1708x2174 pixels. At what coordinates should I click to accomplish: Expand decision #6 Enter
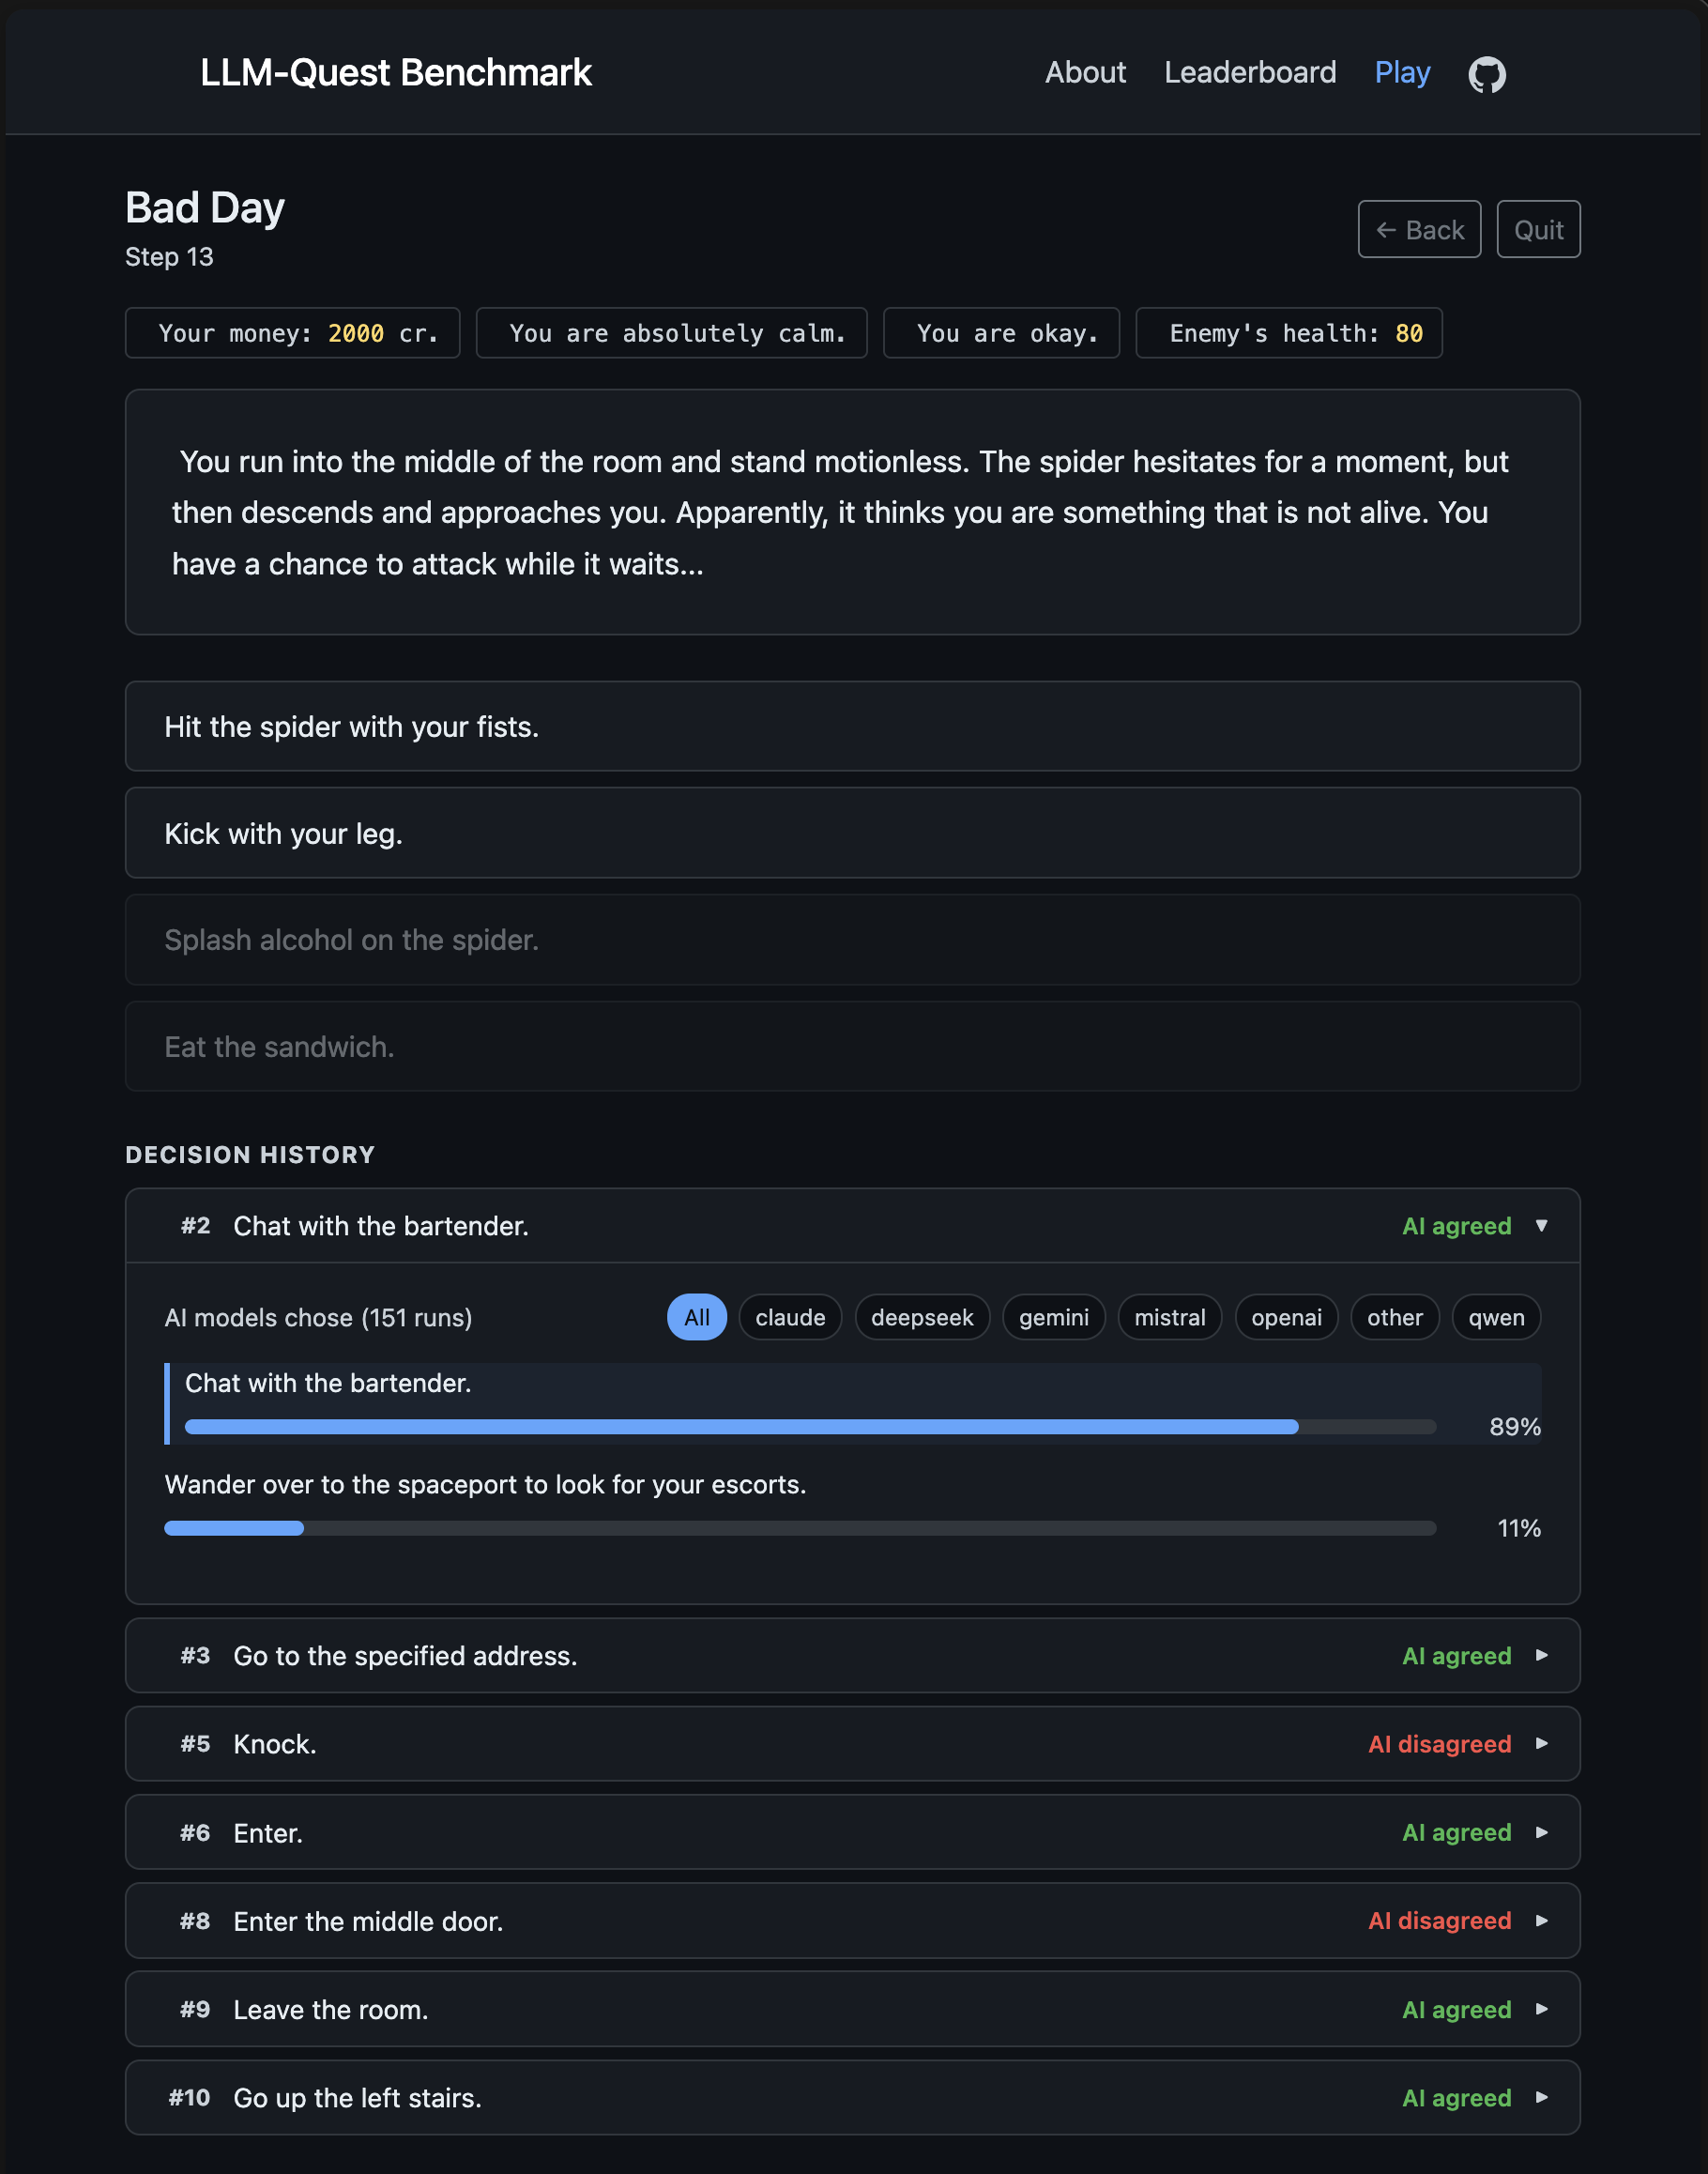(x=852, y=1833)
